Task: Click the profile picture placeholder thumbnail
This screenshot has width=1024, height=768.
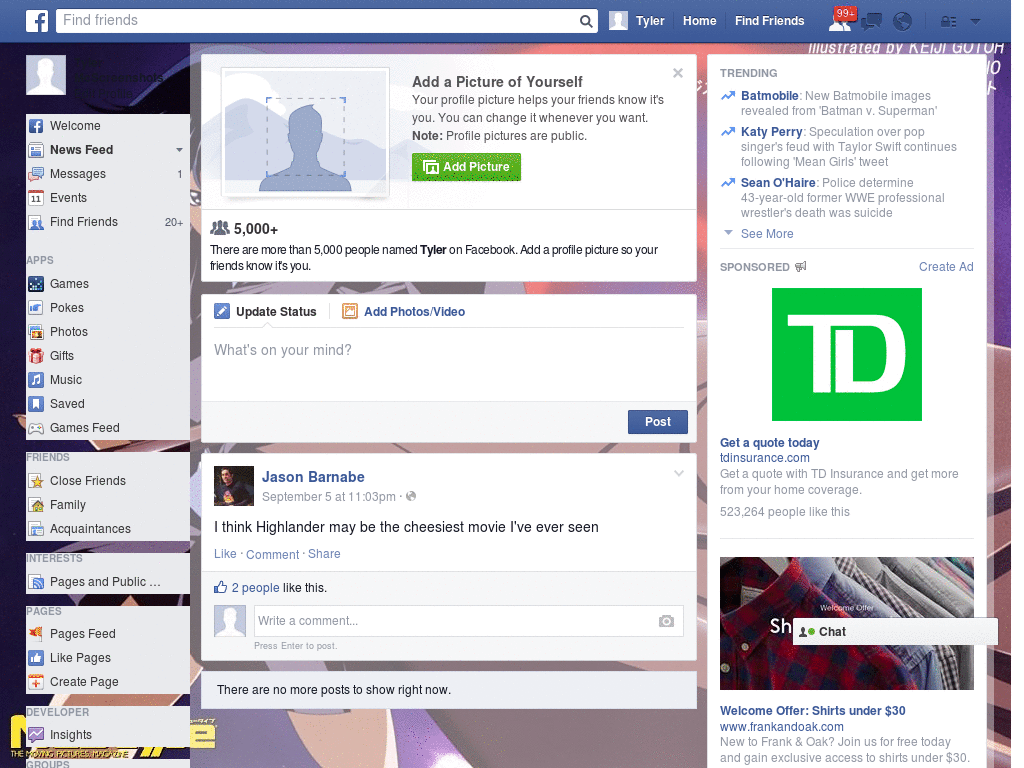Action: (46, 75)
